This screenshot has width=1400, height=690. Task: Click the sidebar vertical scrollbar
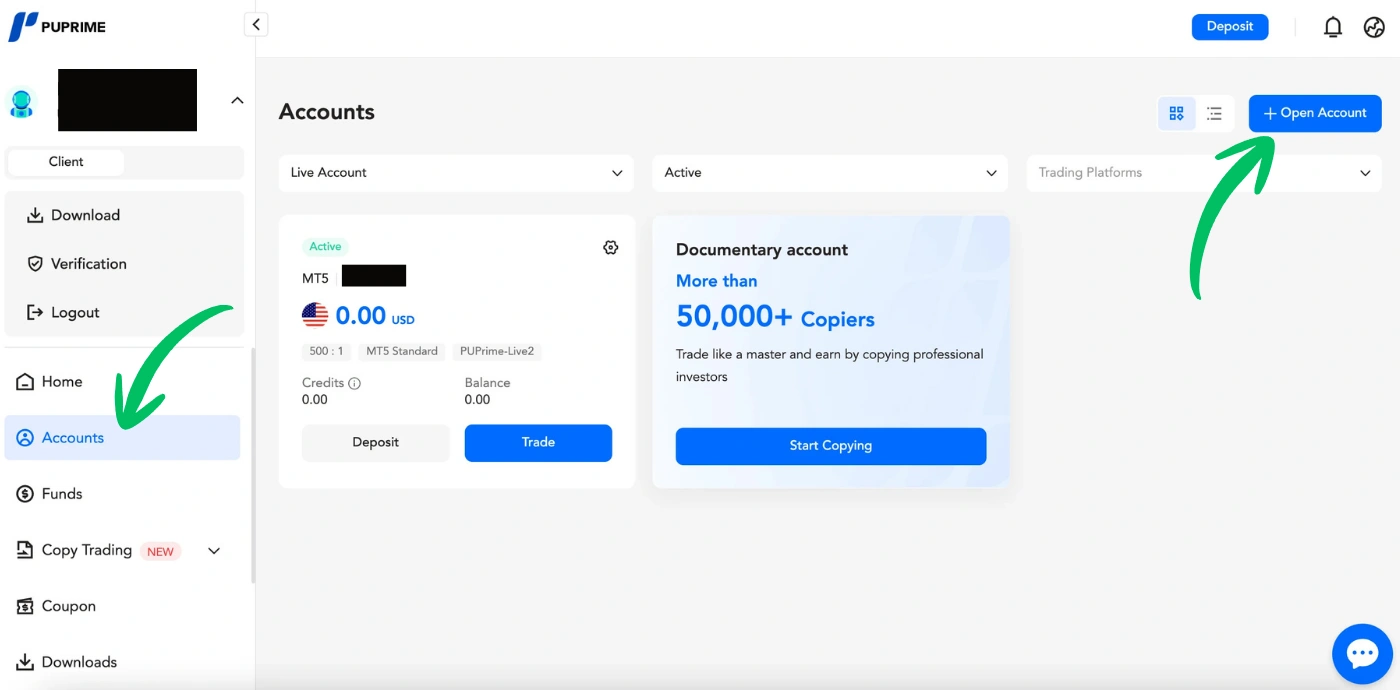[253, 465]
